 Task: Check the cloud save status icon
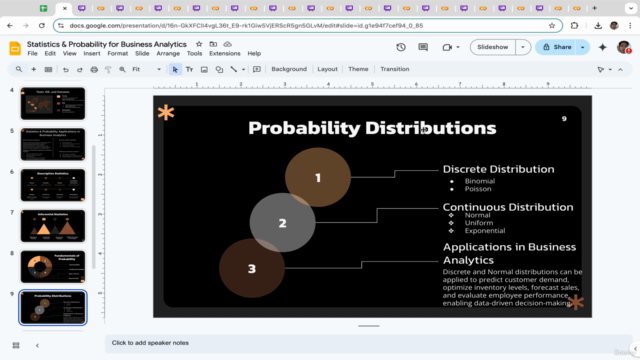pyautogui.click(x=227, y=44)
